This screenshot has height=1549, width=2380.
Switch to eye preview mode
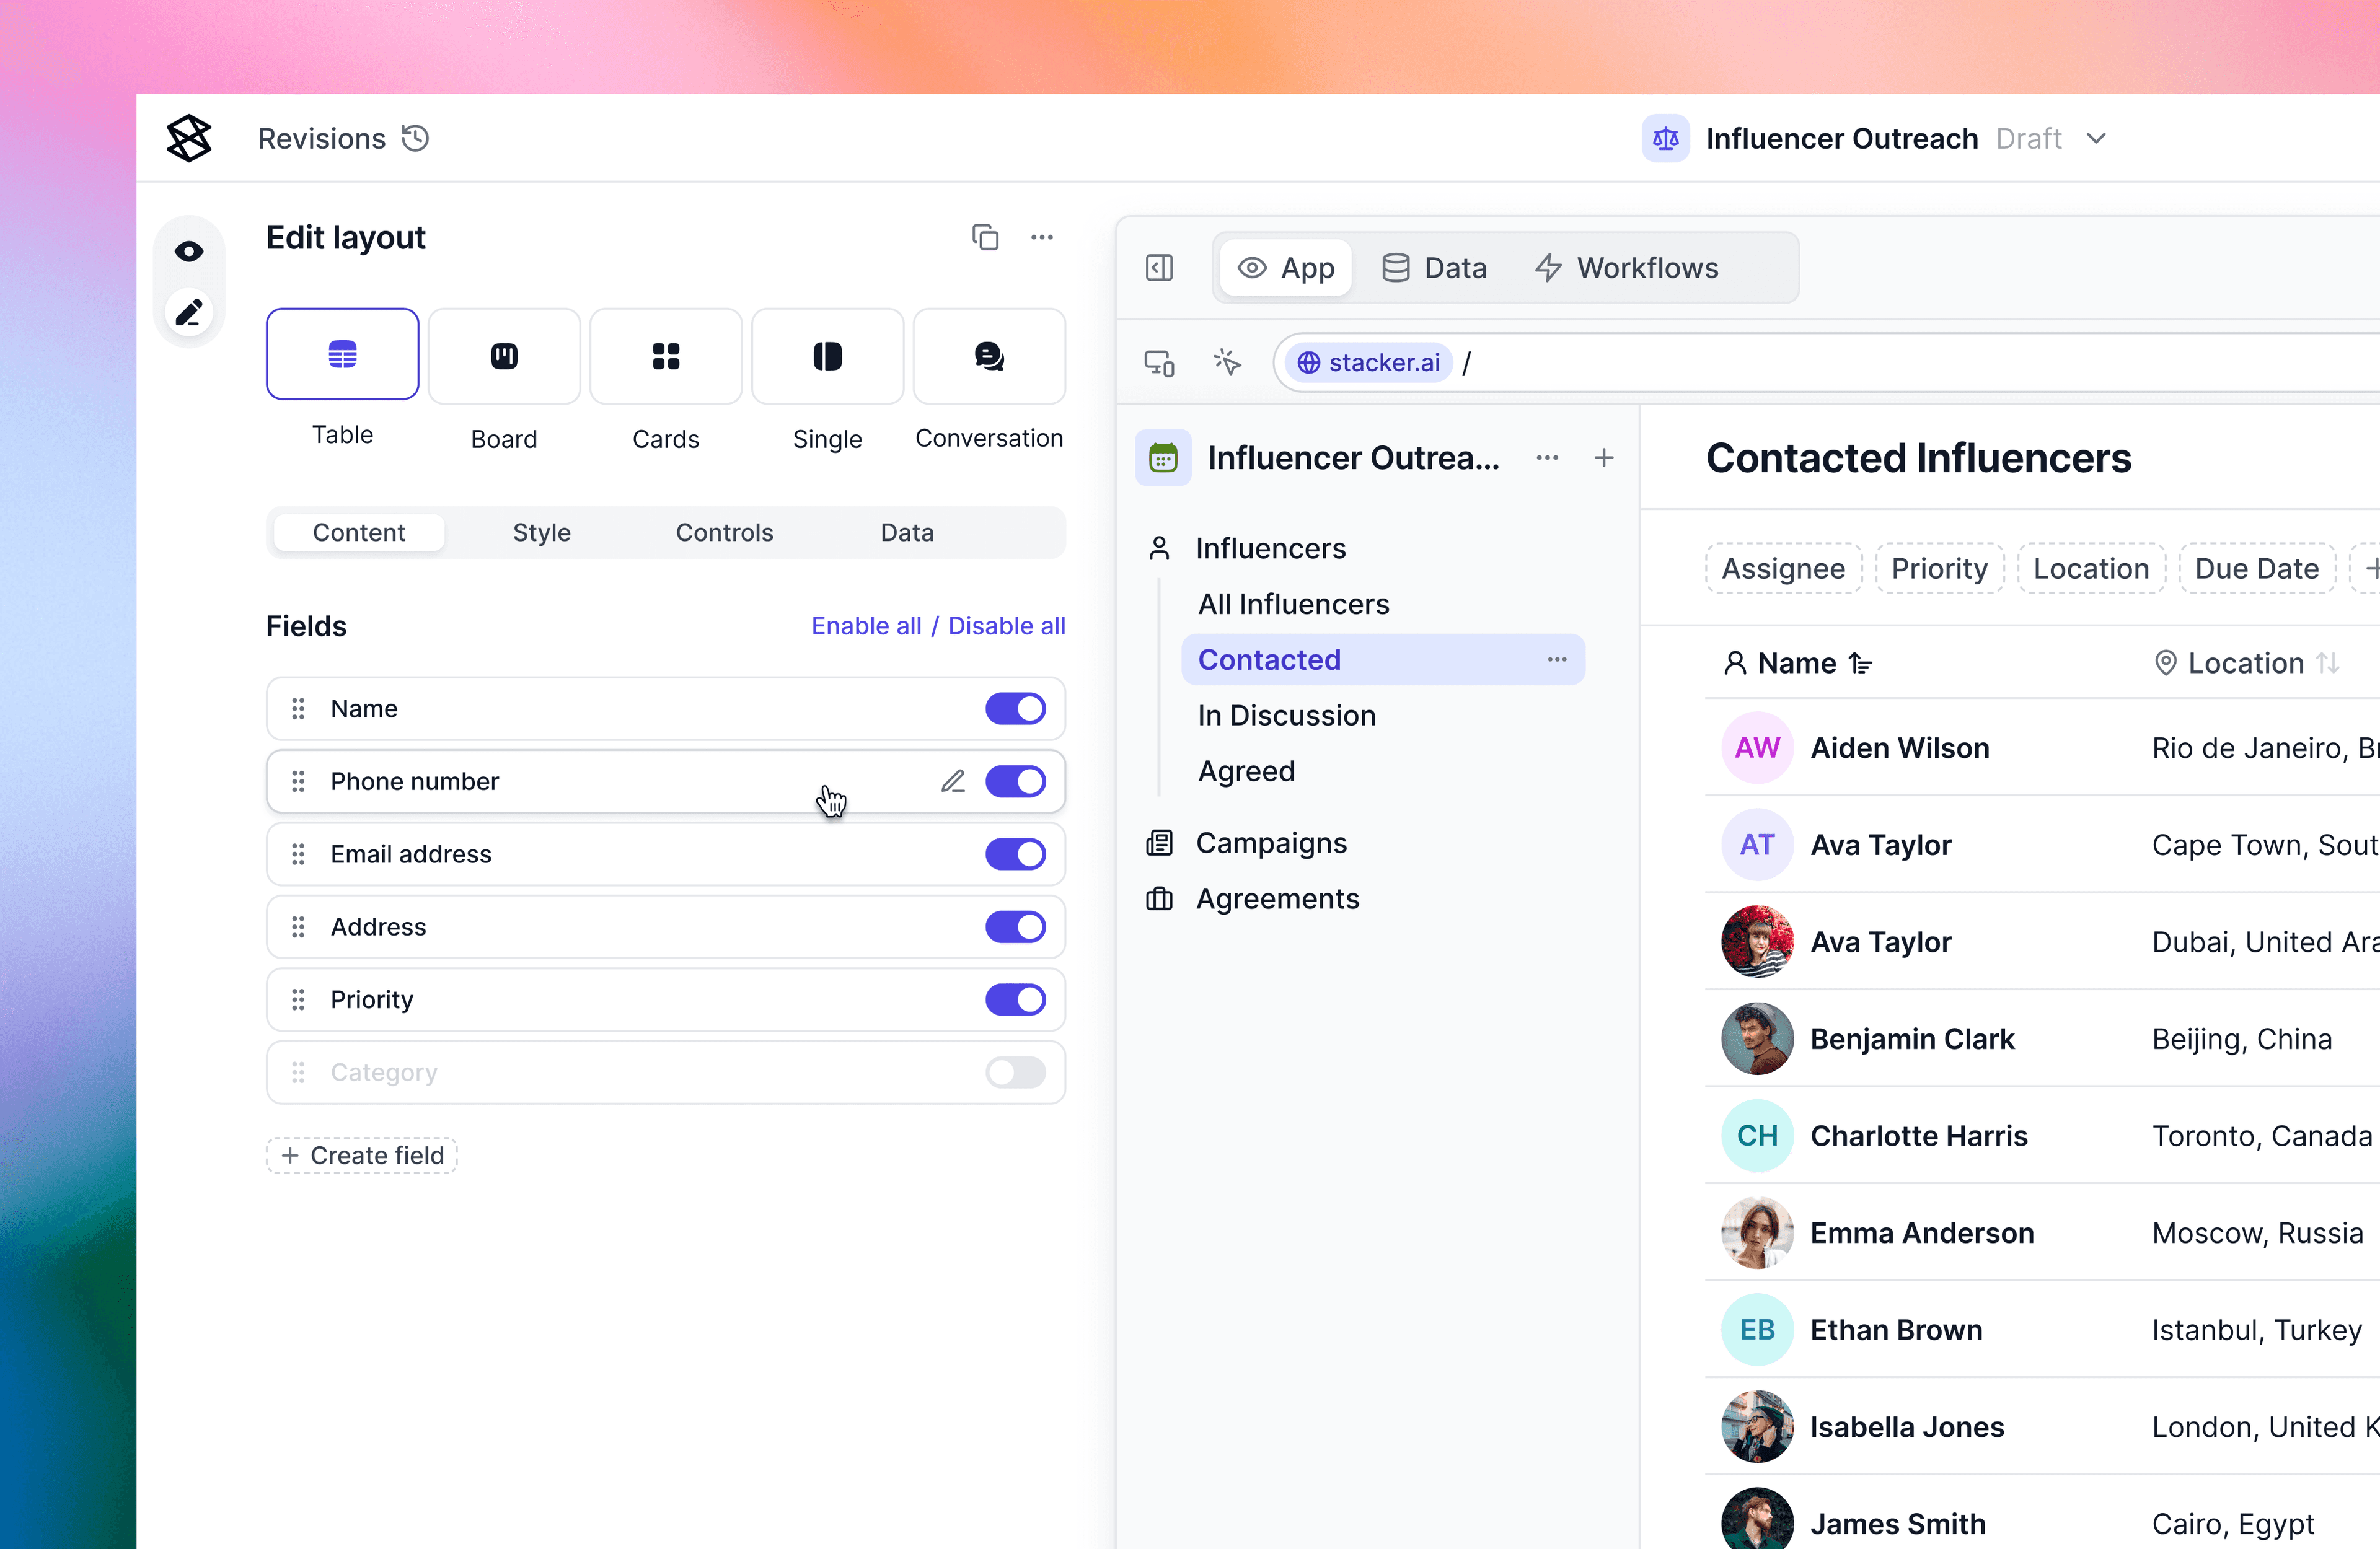189,251
